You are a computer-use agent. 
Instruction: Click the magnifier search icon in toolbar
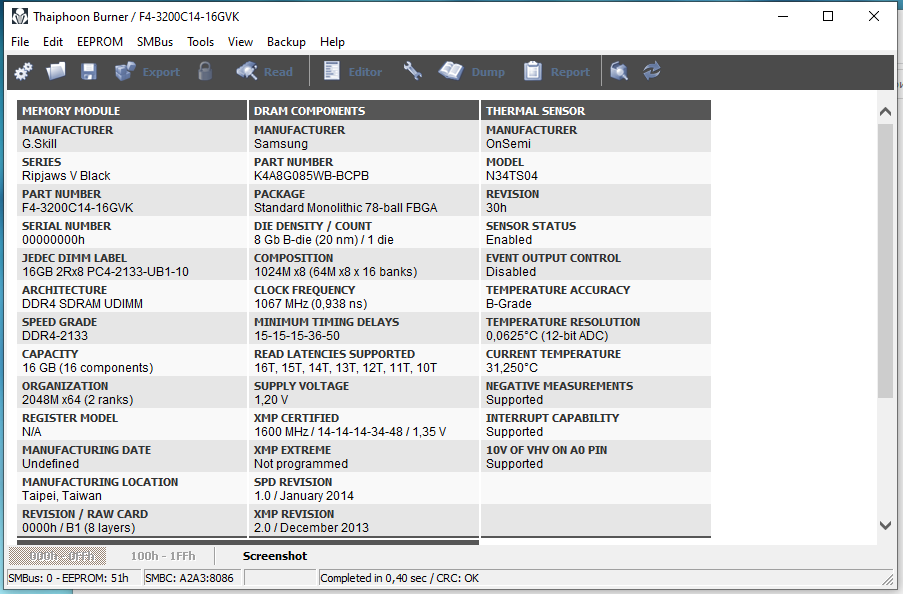[619, 71]
